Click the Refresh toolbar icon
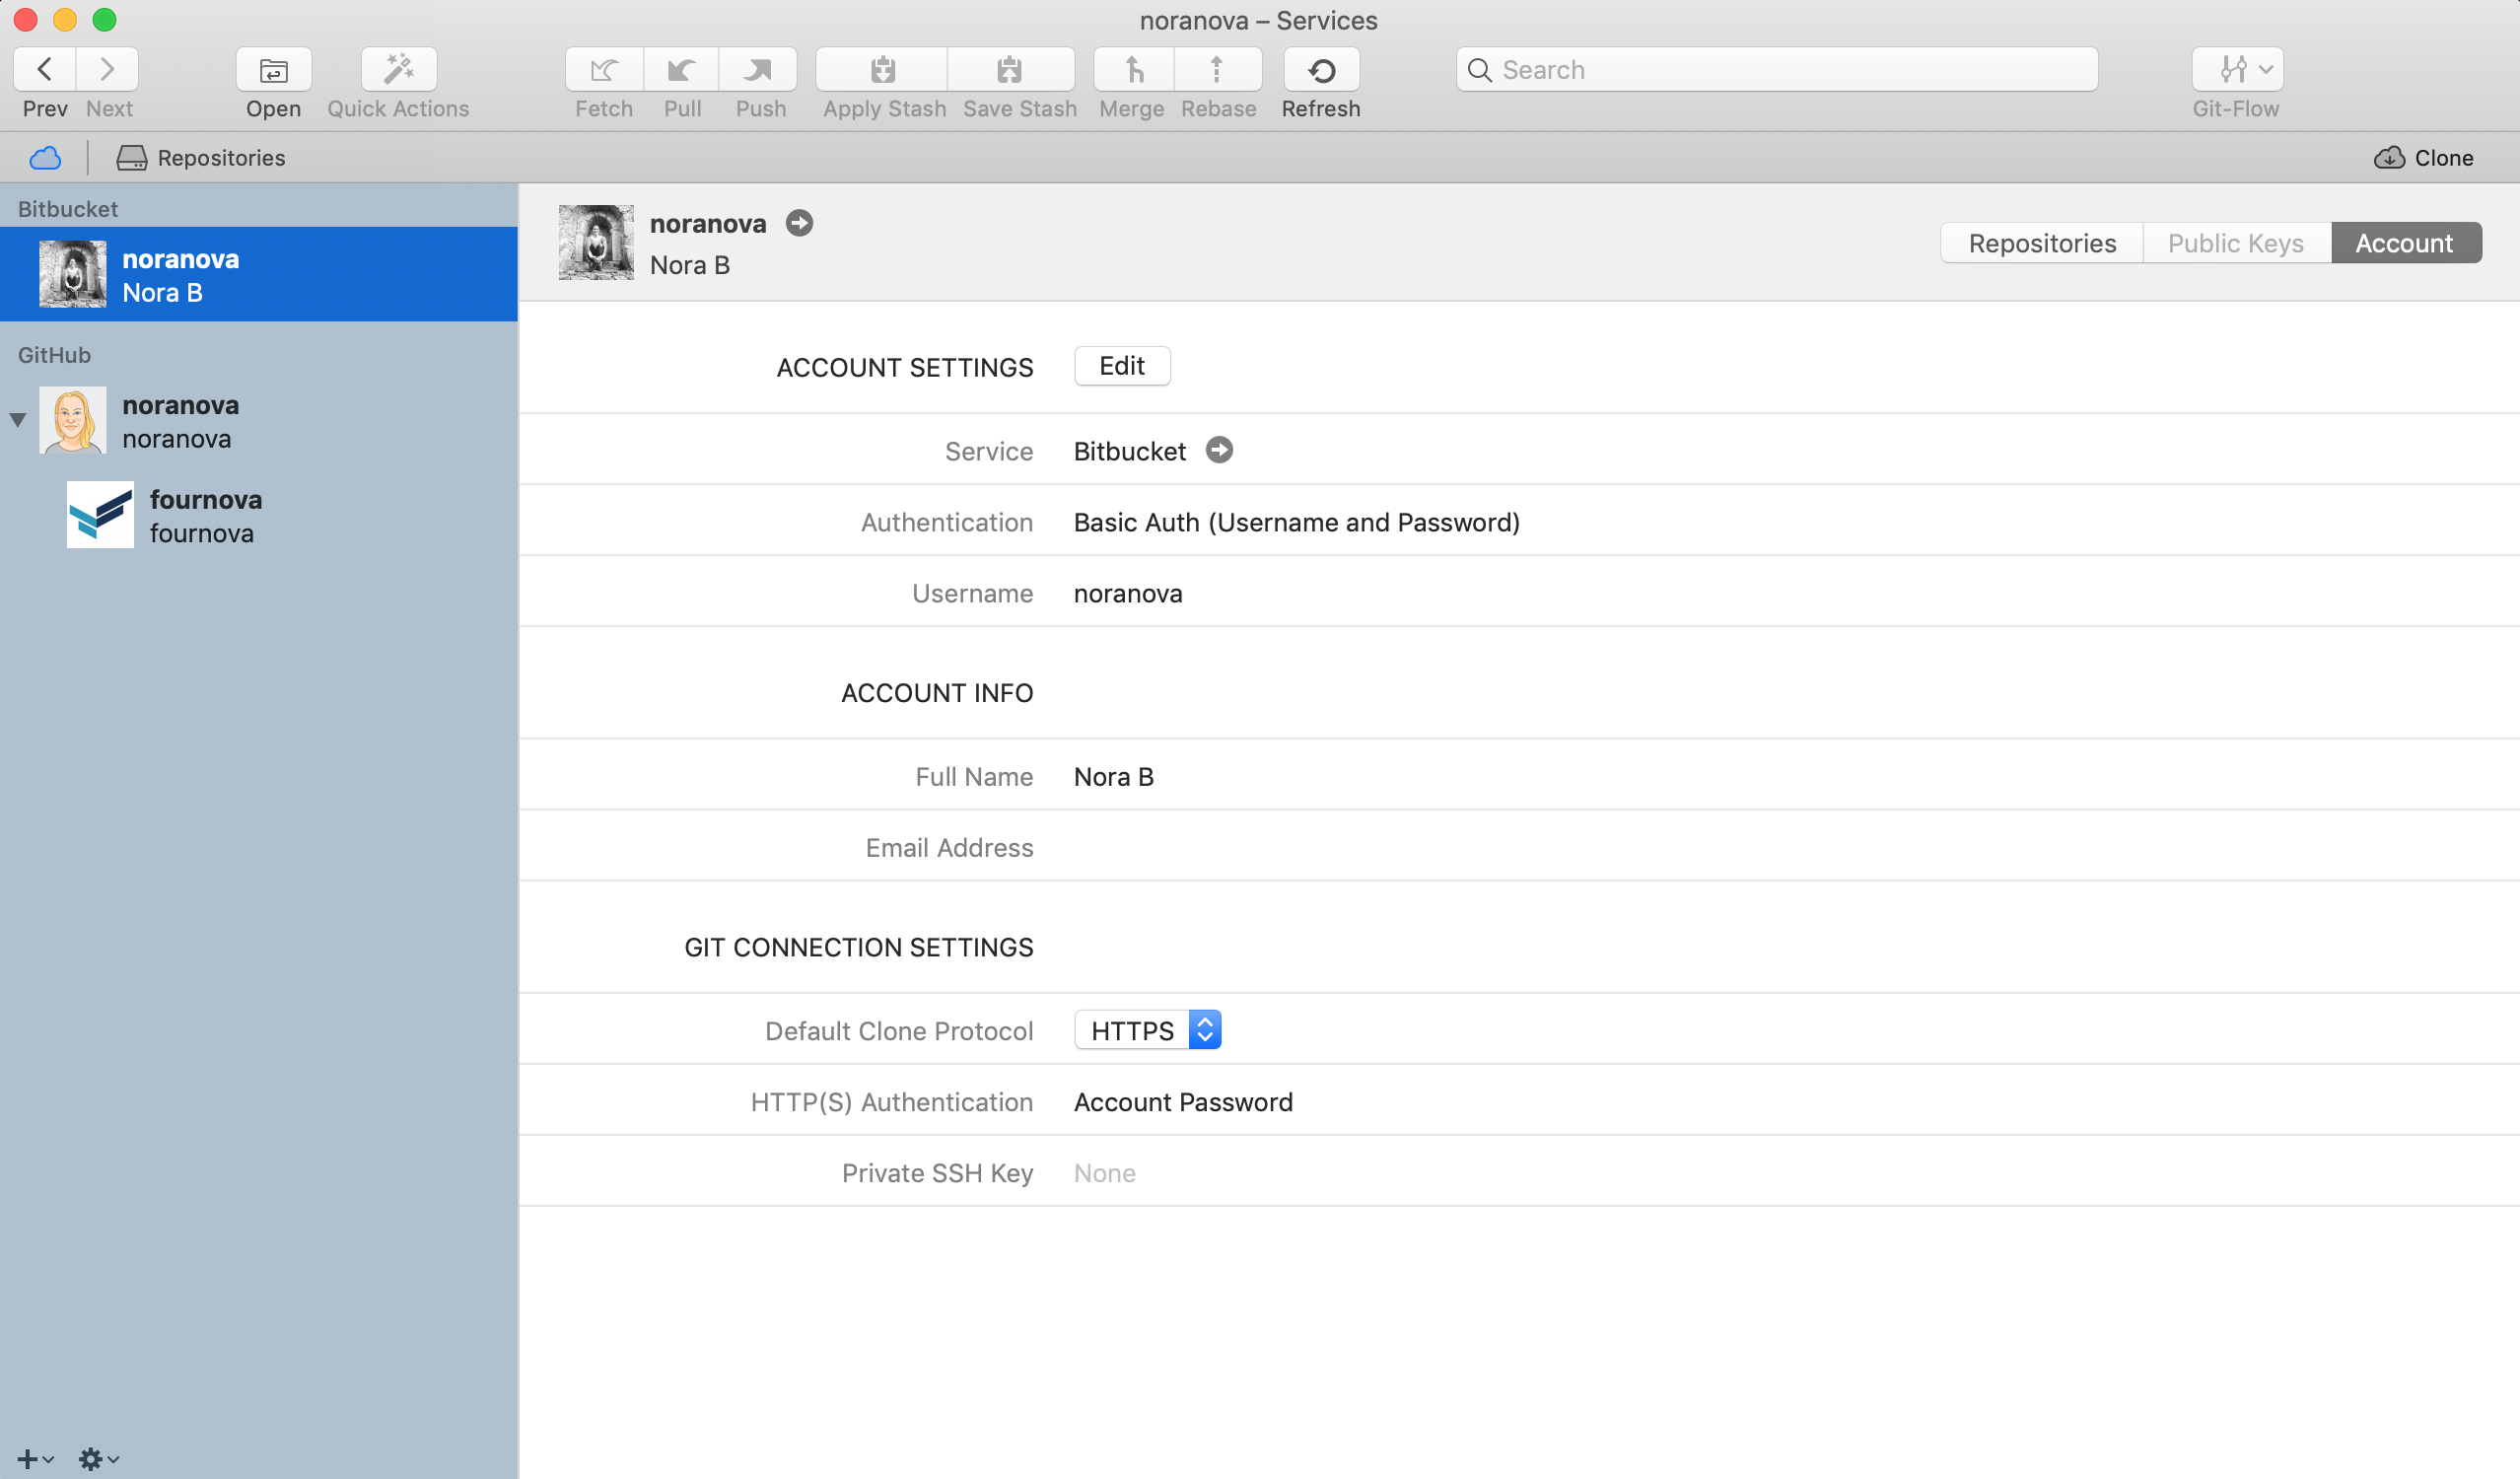 (x=1320, y=70)
